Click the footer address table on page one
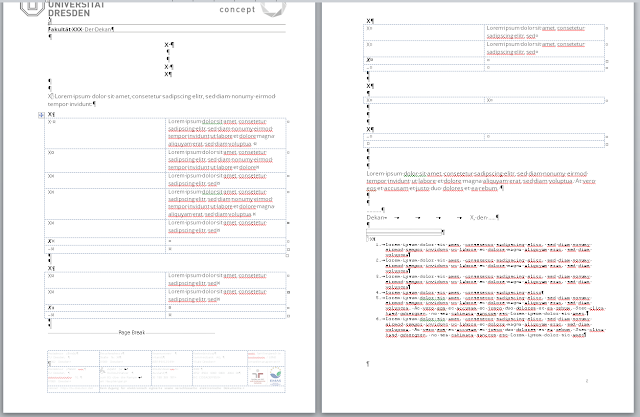640x417 pixels. pyautogui.click(x=167, y=371)
